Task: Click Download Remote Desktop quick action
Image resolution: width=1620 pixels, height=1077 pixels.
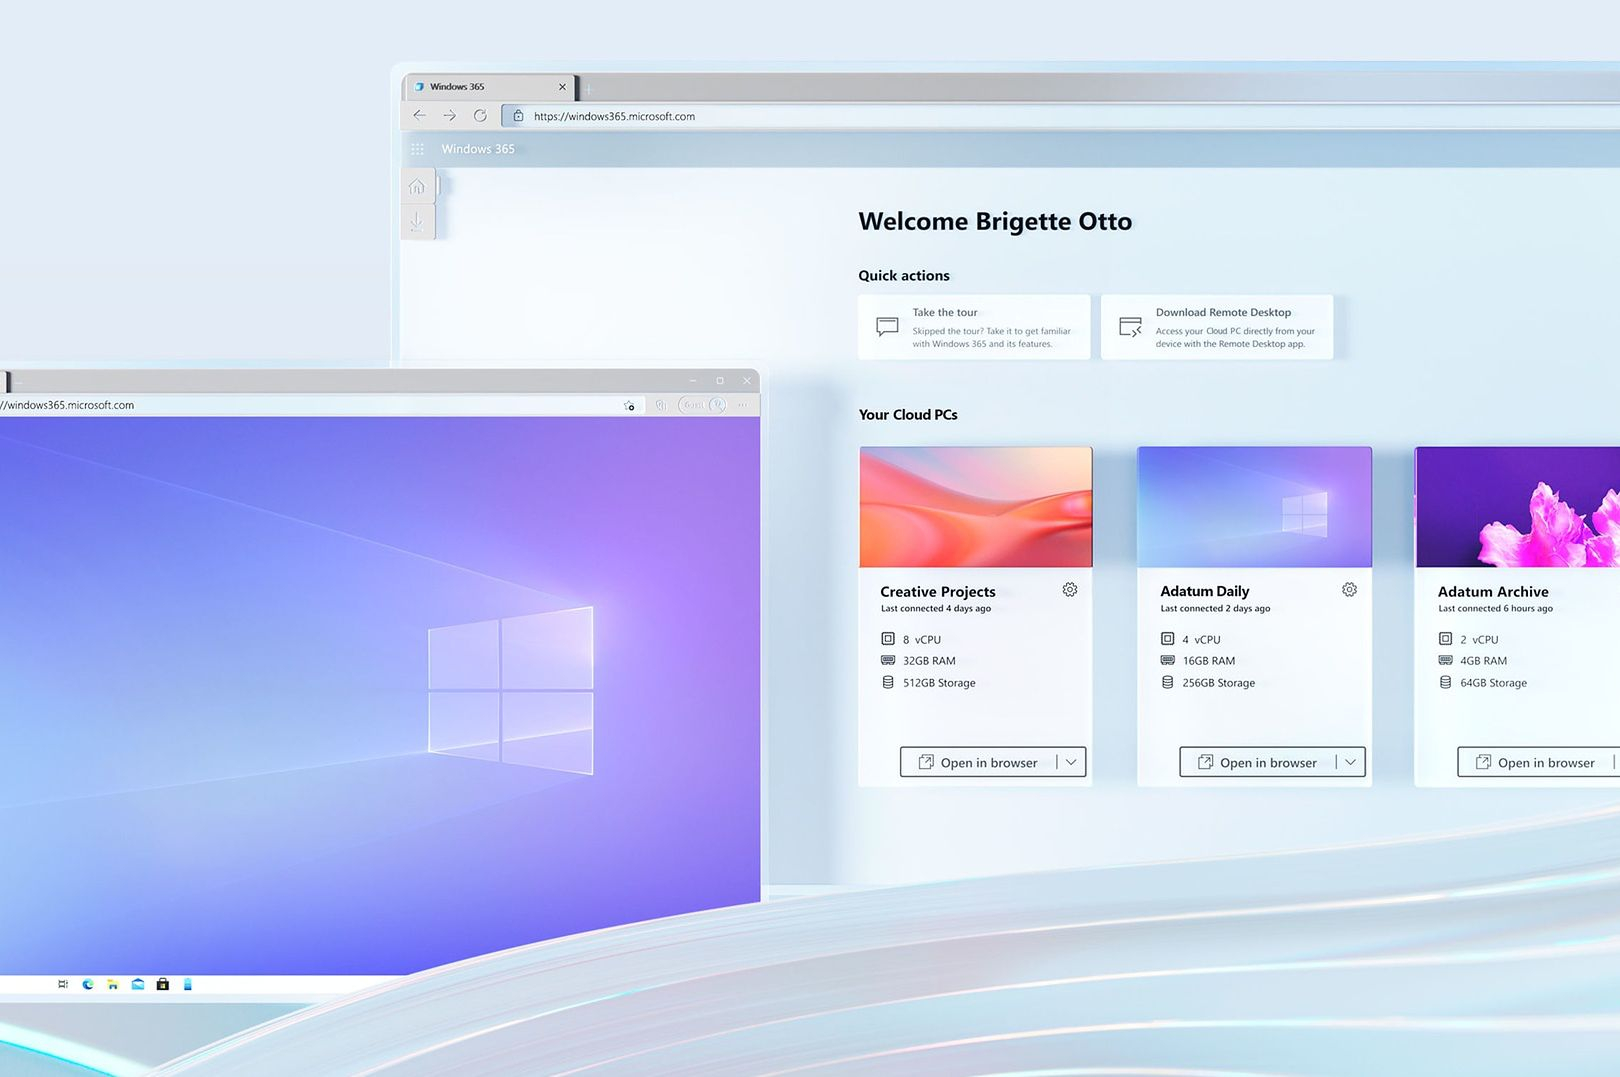Action: (1217, 327)
